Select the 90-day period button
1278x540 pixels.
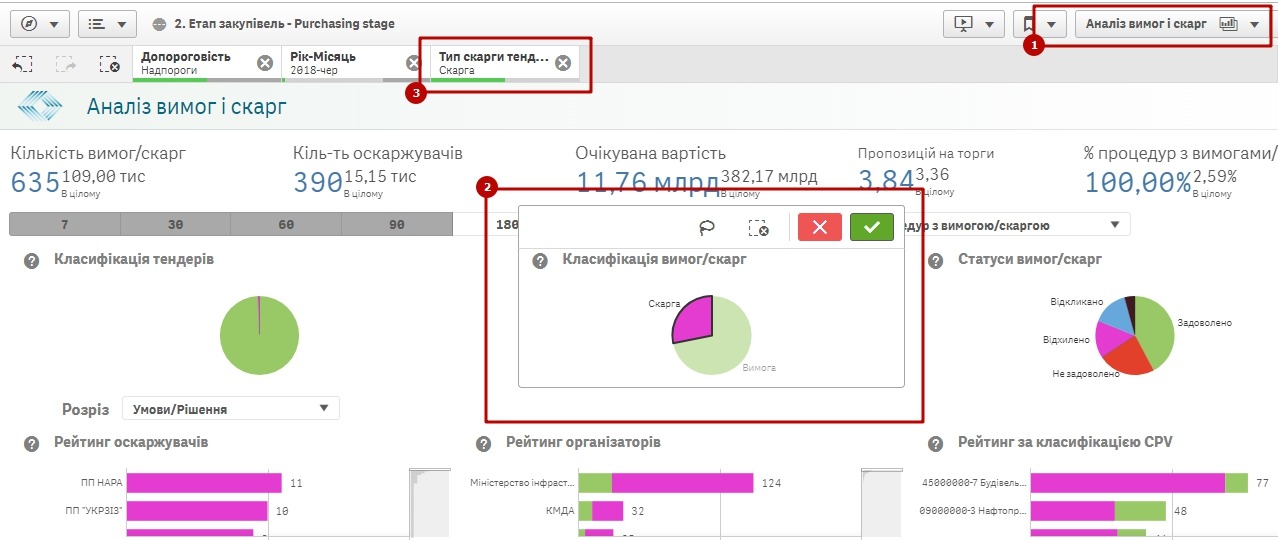[397, 224]
